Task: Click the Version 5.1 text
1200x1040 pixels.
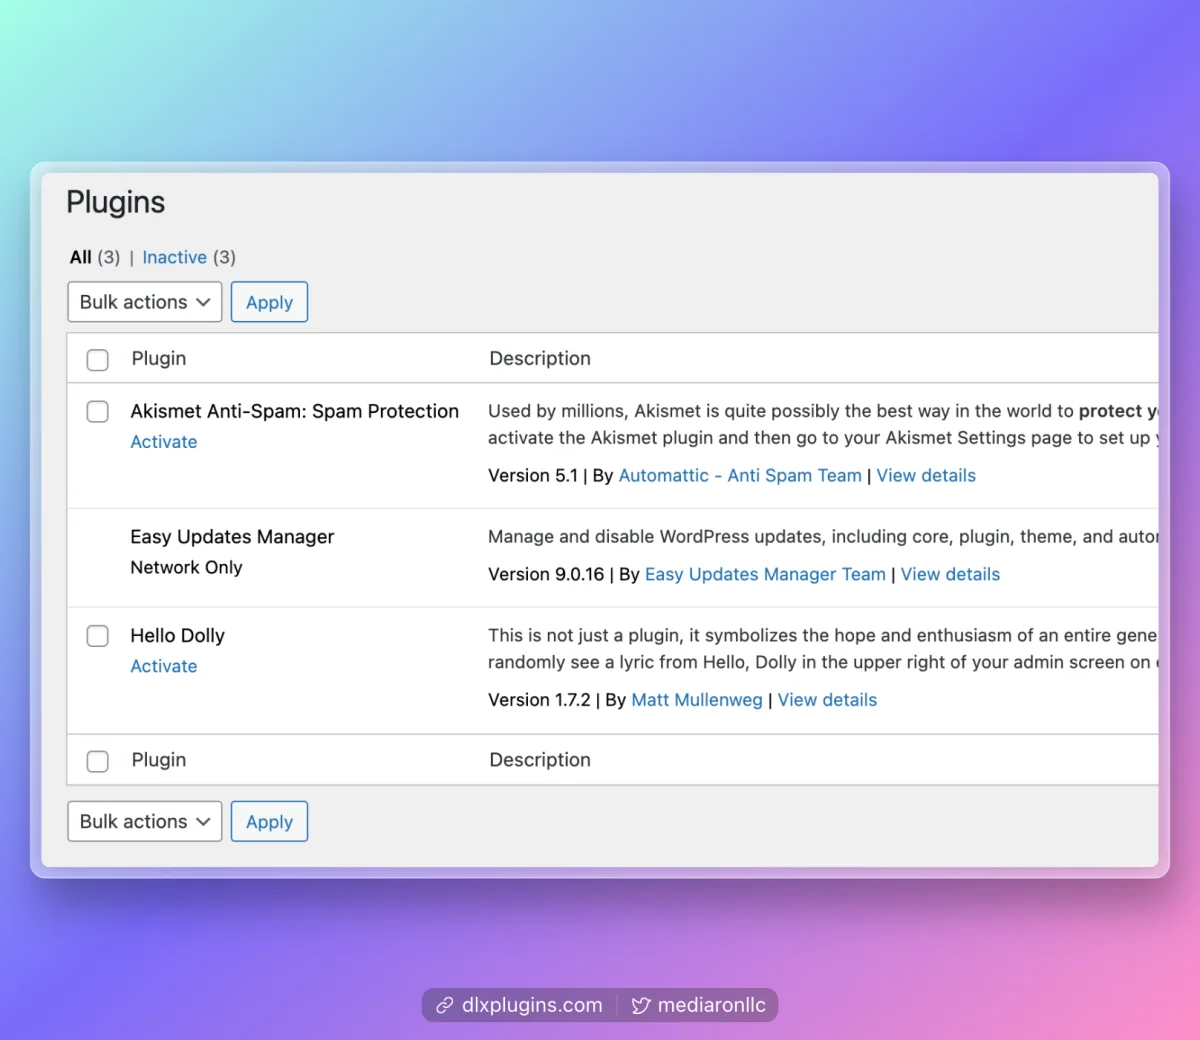Action: [x=533, y=476]
